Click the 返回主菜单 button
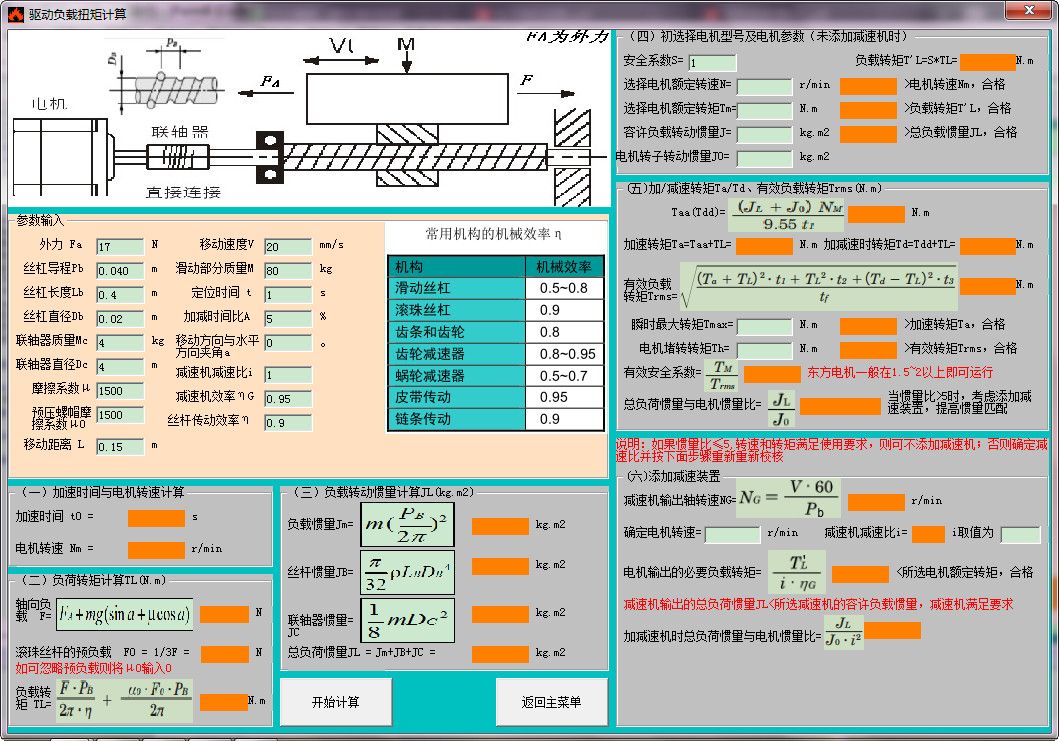Screen dimensions: 1059x741 click(x=551, y=701)
